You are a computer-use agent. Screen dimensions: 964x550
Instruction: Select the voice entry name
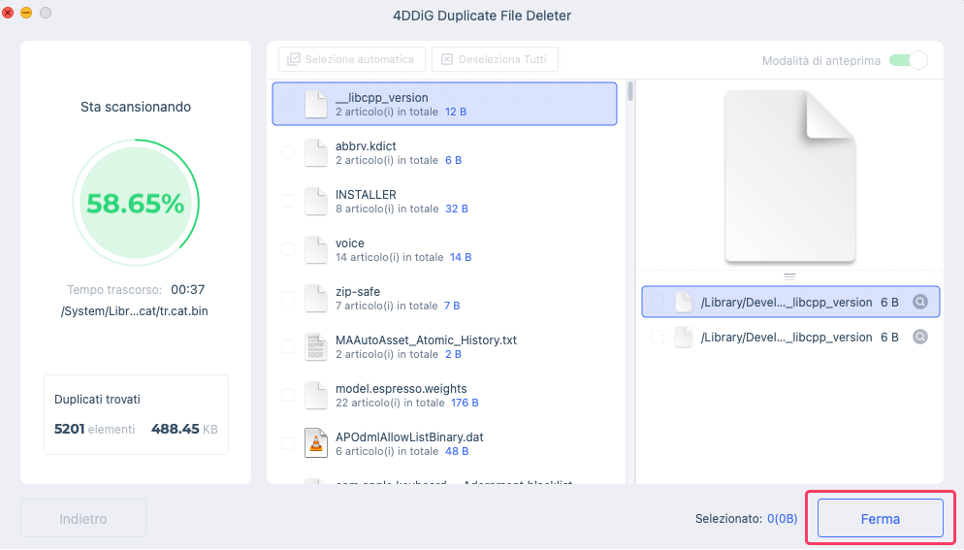[x=350, y=243]
